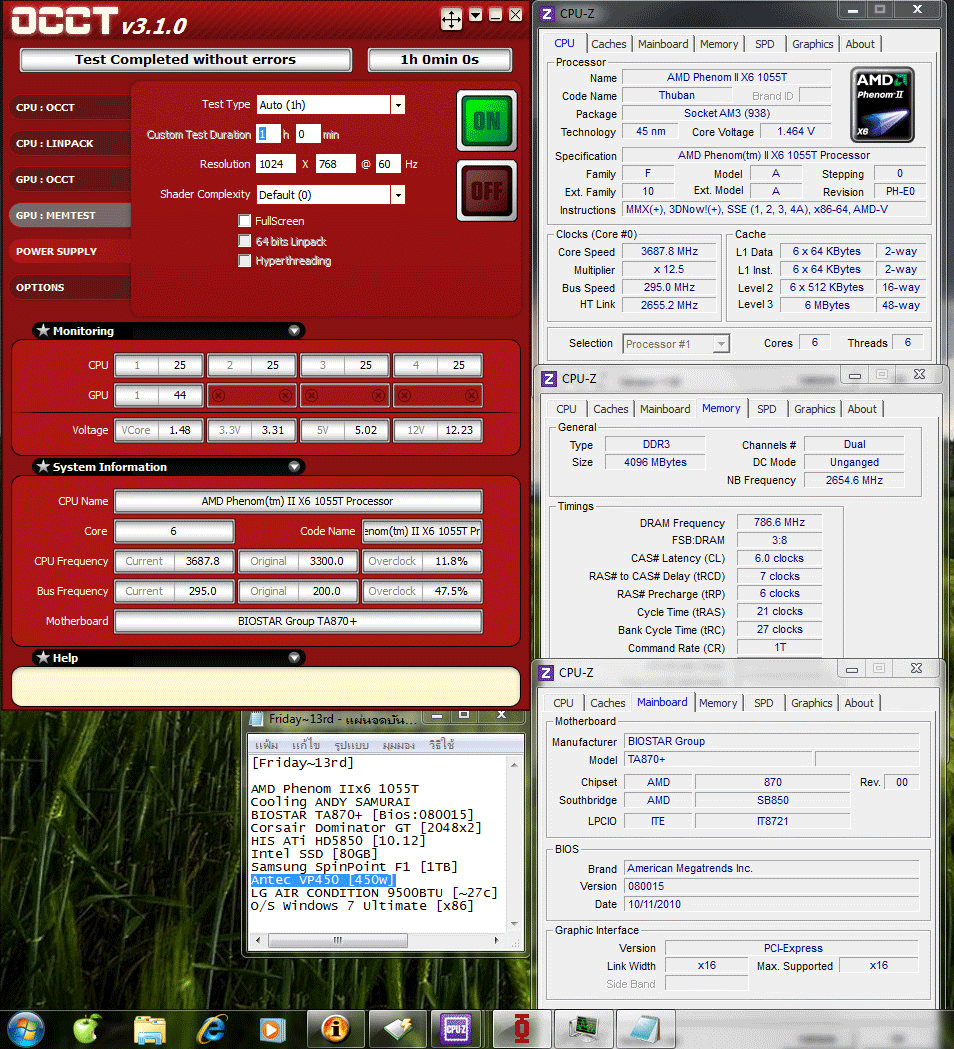Click the AMD Phenom II processor logo

click(x=882, y=104)
